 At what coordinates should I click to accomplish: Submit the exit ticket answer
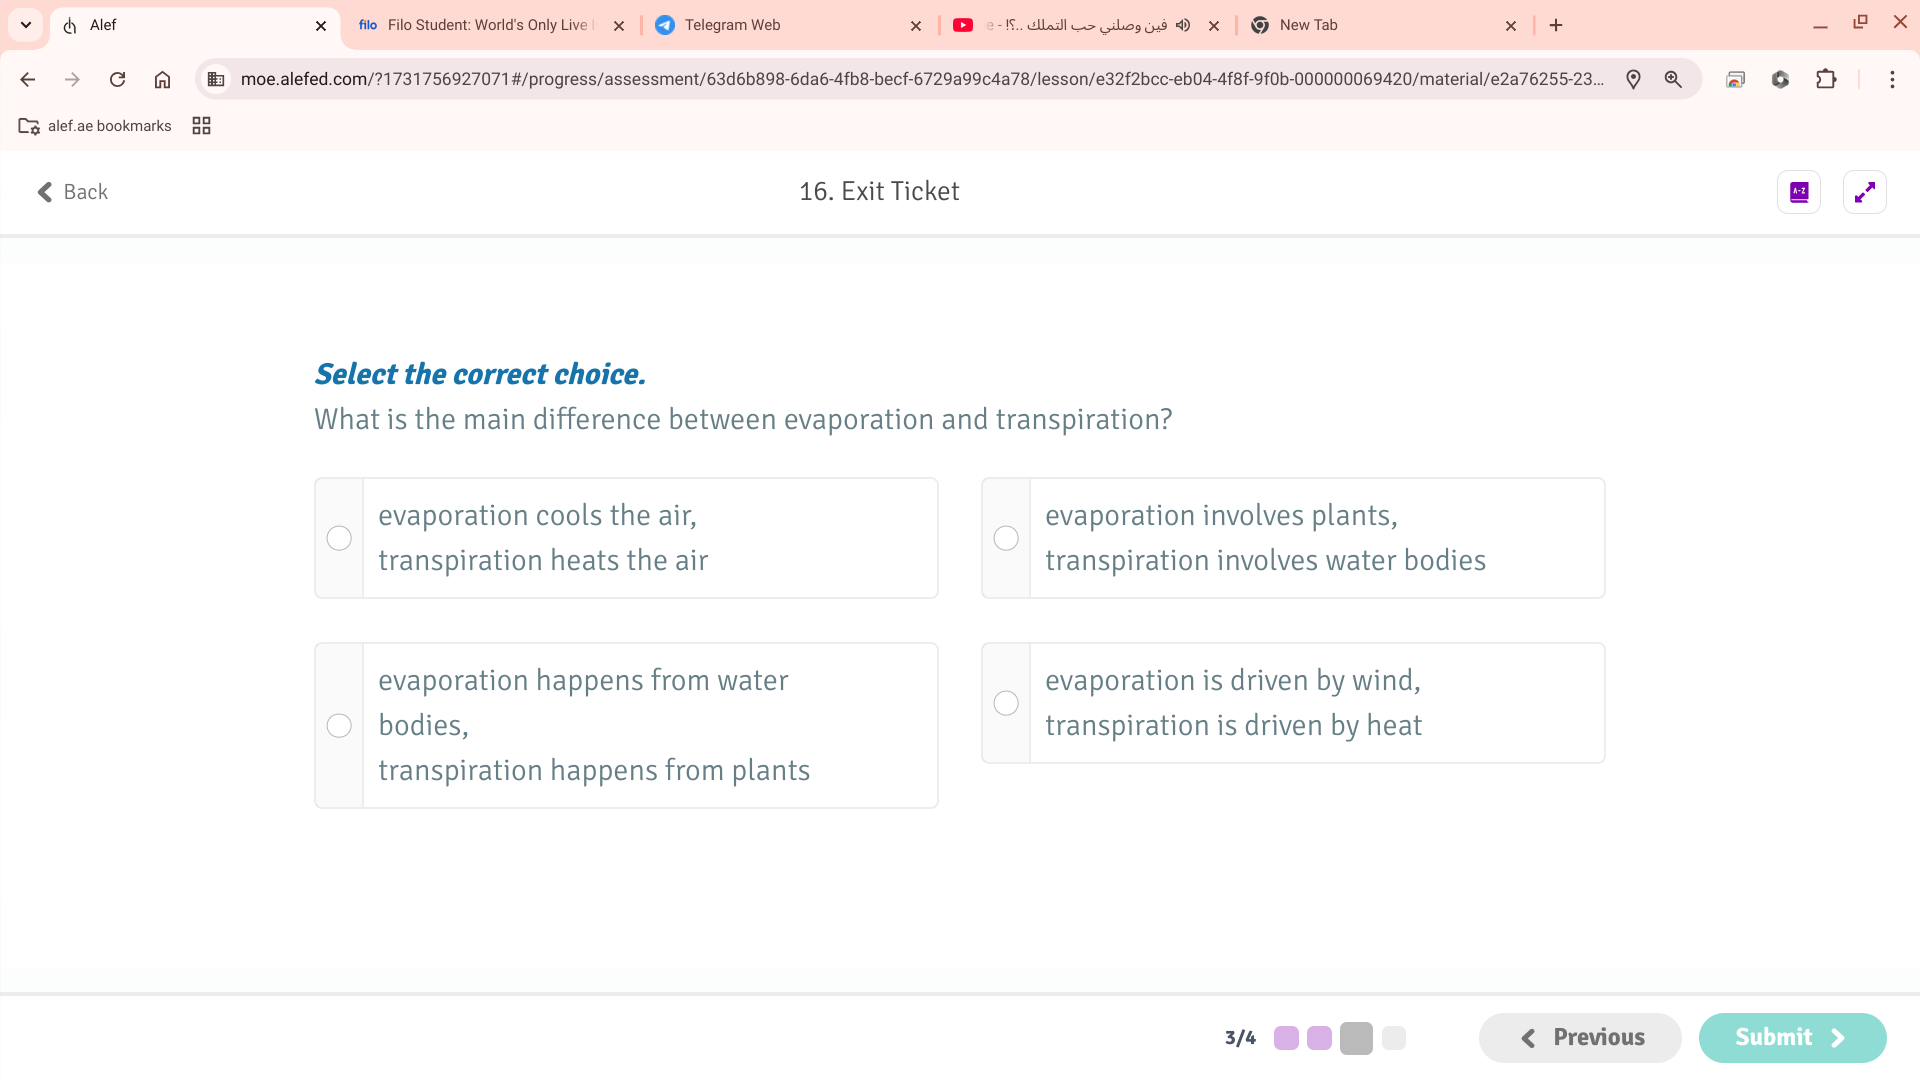click(1792, 1038)
